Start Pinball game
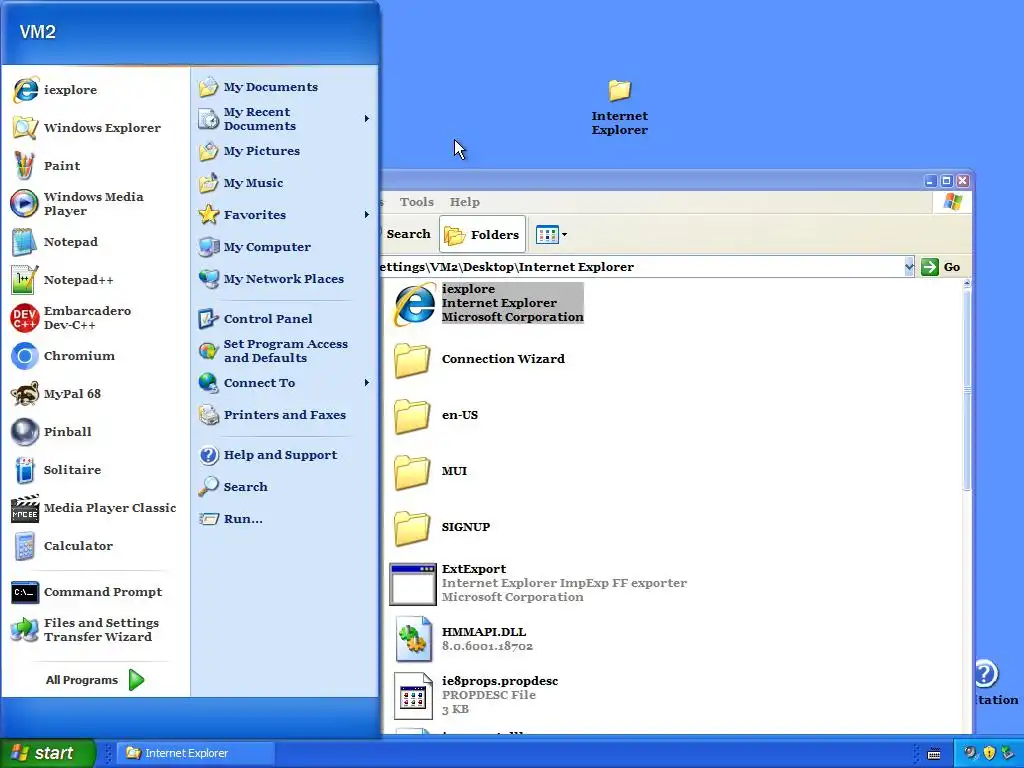Viewport: 1024px width, 768px height. coord(95,432)
